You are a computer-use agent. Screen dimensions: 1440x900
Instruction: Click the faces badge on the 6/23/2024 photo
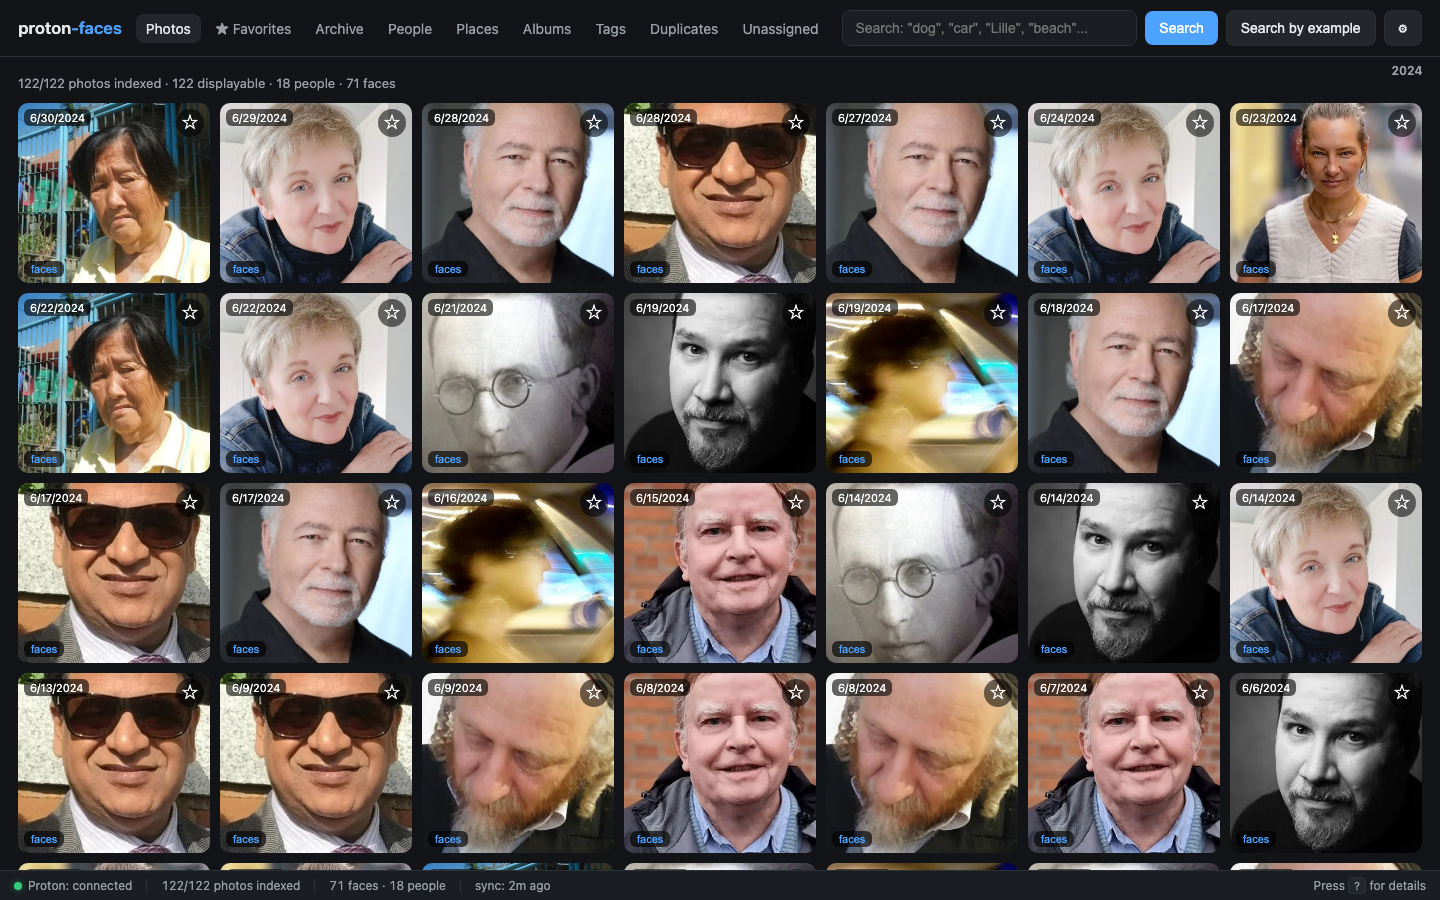1256,269
